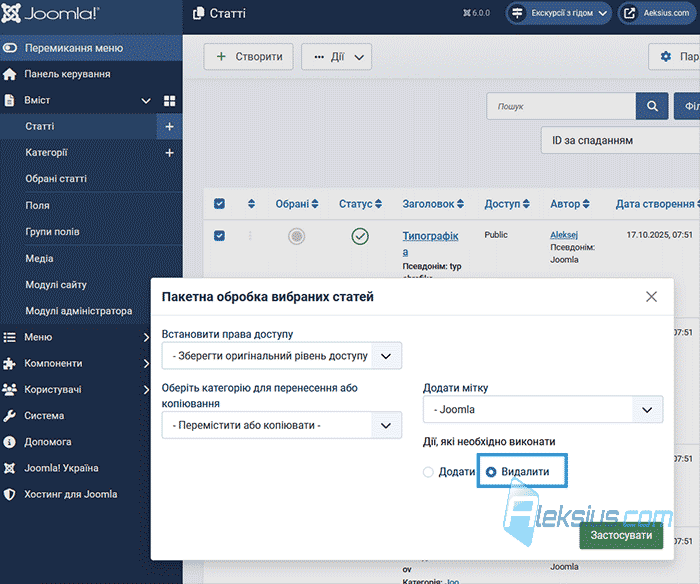This screenshot has height=584, width=700.
Task: Expand the Дії actions dropdown
Action: click(x=337, y=57)
